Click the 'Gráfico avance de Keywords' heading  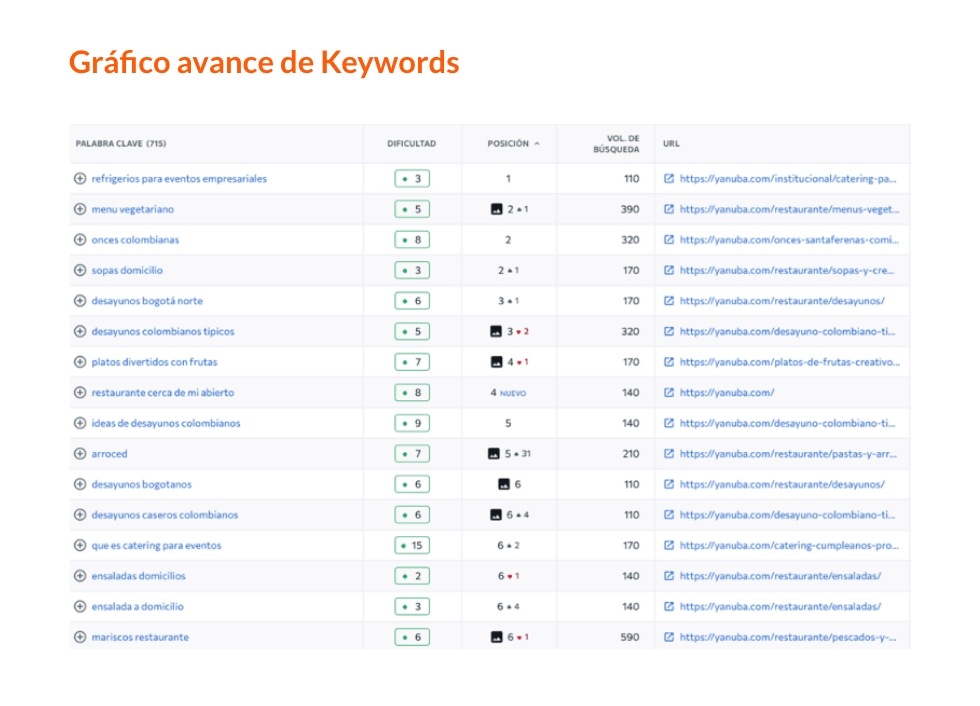click(x=264, y=62)
